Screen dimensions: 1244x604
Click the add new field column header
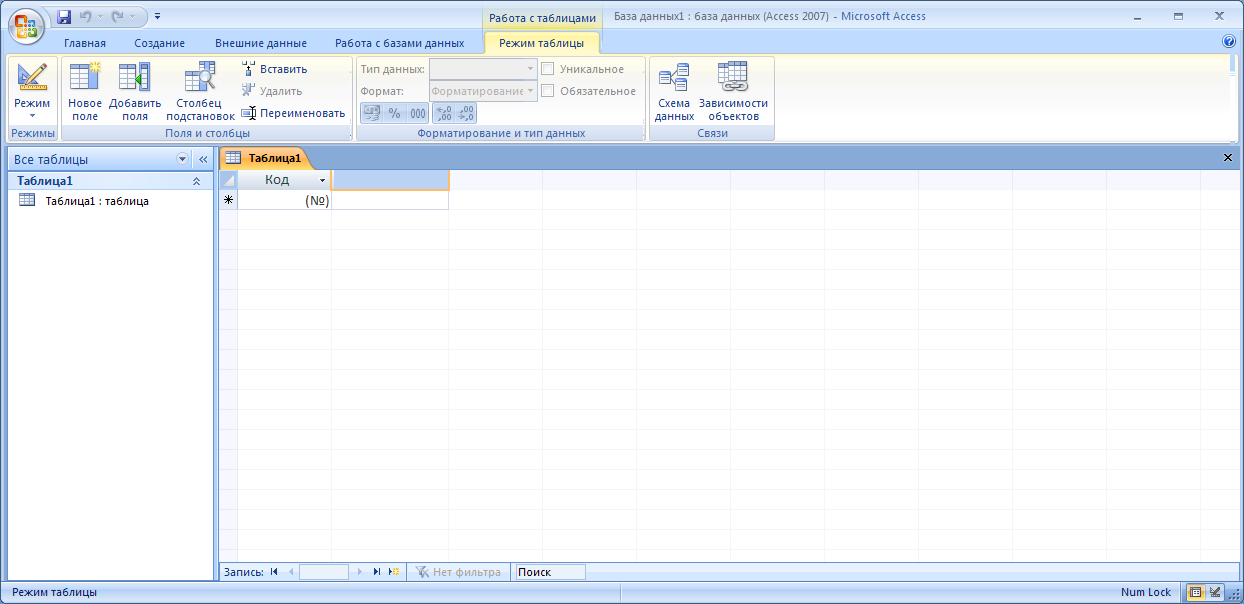390,180
